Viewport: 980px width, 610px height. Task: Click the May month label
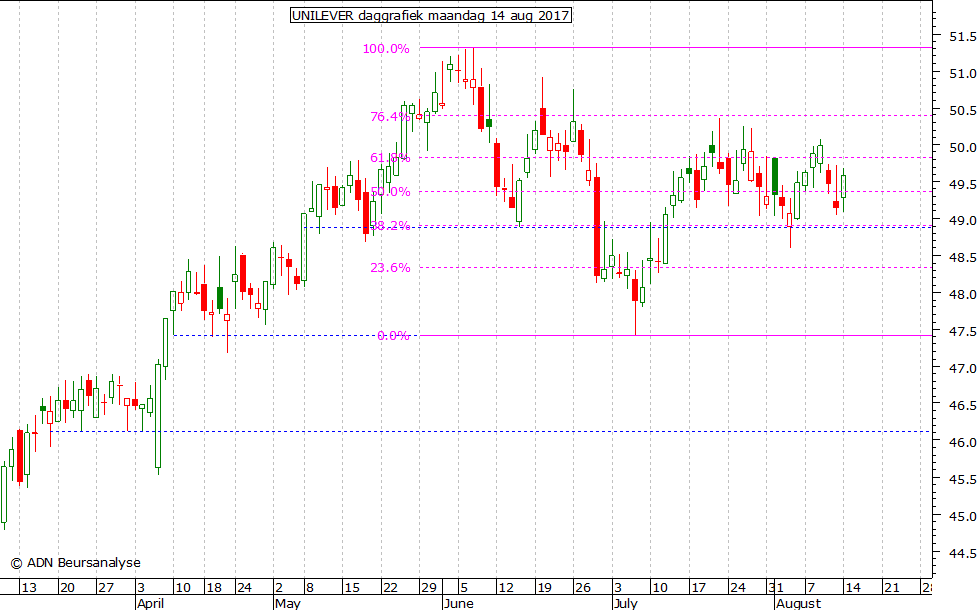pos(288,603)
